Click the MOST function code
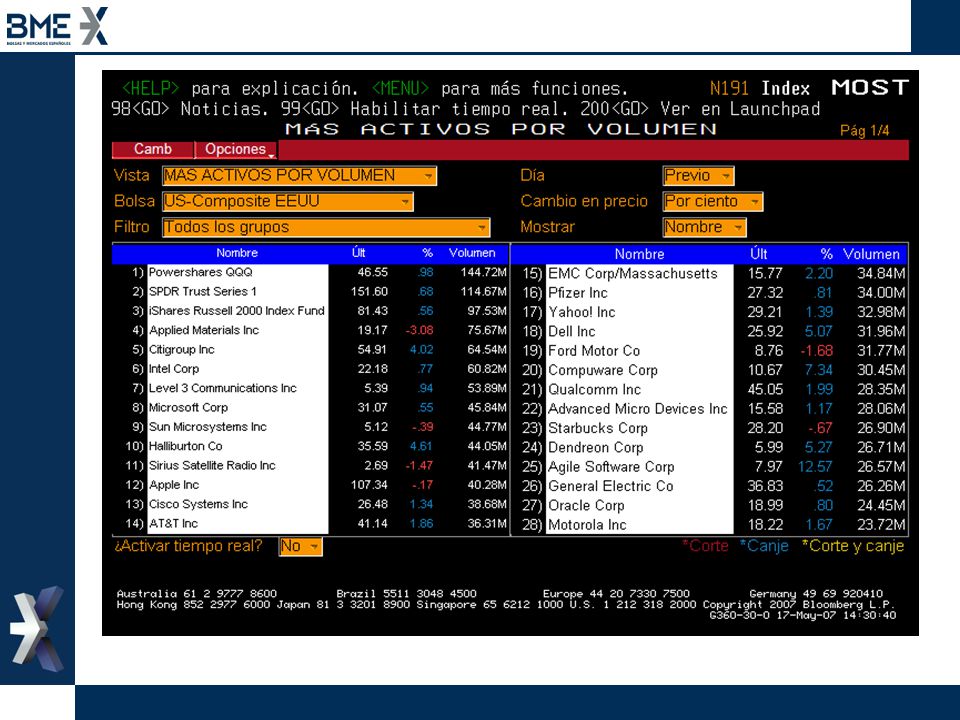This screenshot has width=960, height=720. point(870,88)
